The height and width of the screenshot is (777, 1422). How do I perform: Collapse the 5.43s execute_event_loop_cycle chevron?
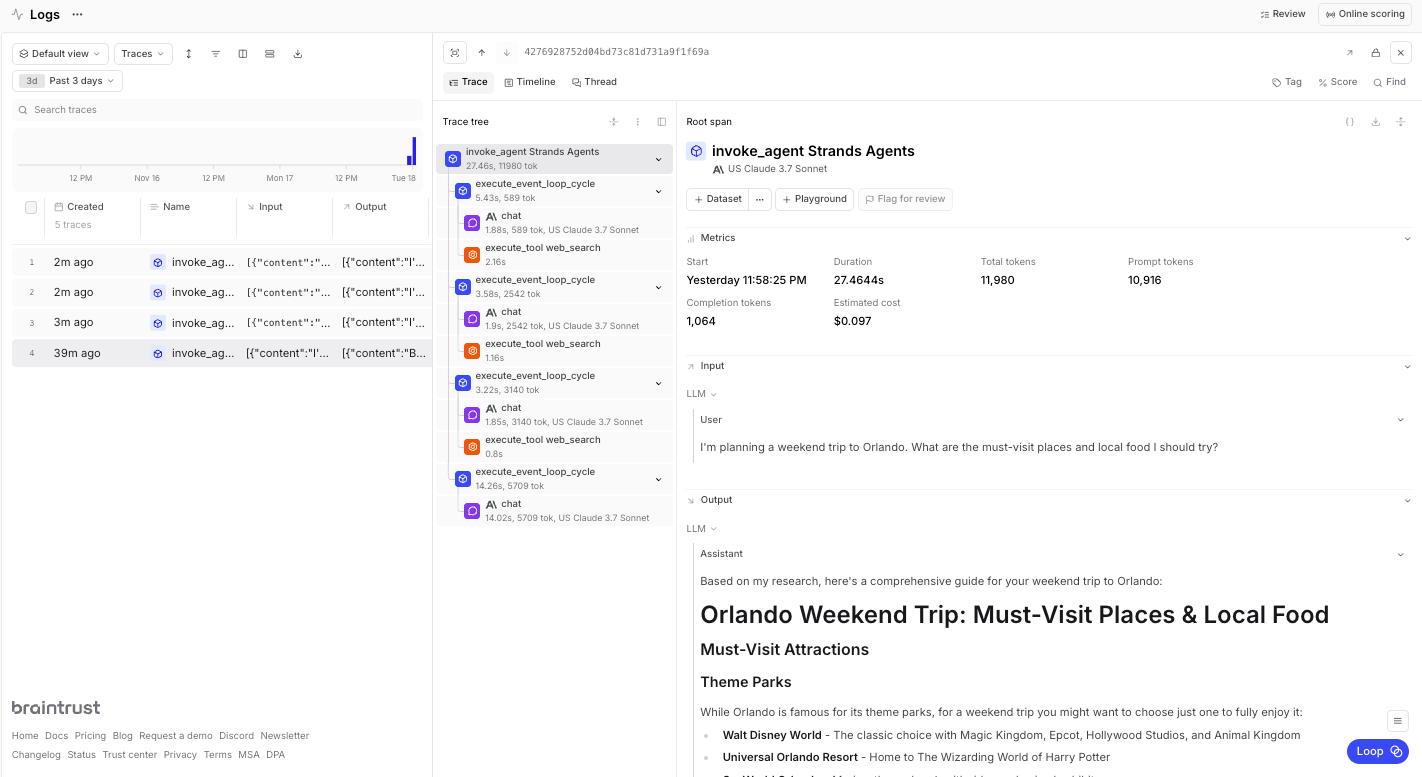tap(658, 191)
